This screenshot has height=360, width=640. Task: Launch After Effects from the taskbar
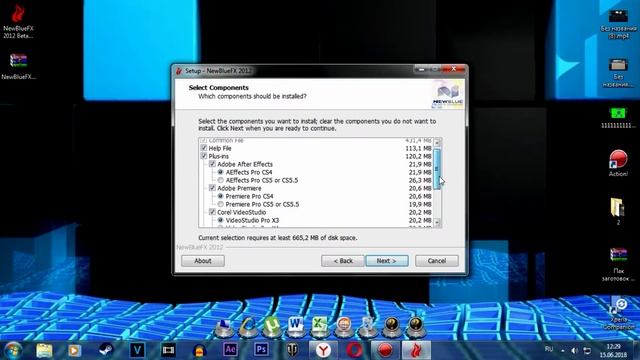pos(230,350)
